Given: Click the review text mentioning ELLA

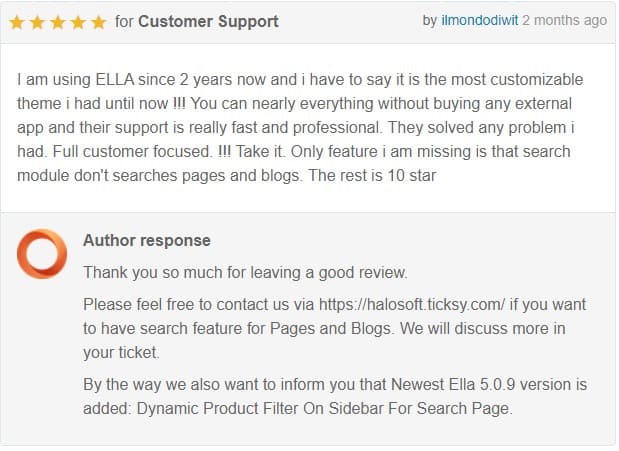Looking at the screenshot, I should tap(300, 128).
